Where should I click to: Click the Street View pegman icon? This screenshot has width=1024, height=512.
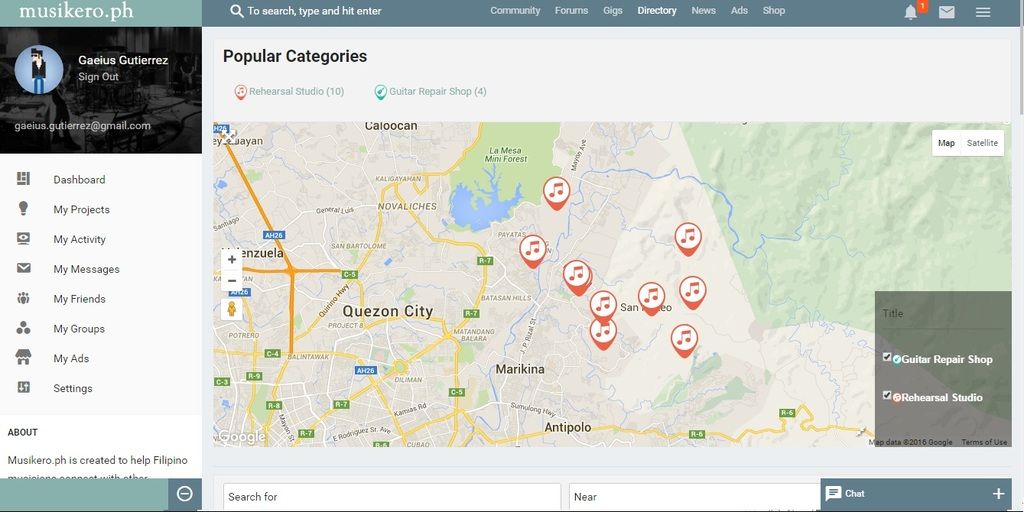pyautogui.click(x=231, y=309)
